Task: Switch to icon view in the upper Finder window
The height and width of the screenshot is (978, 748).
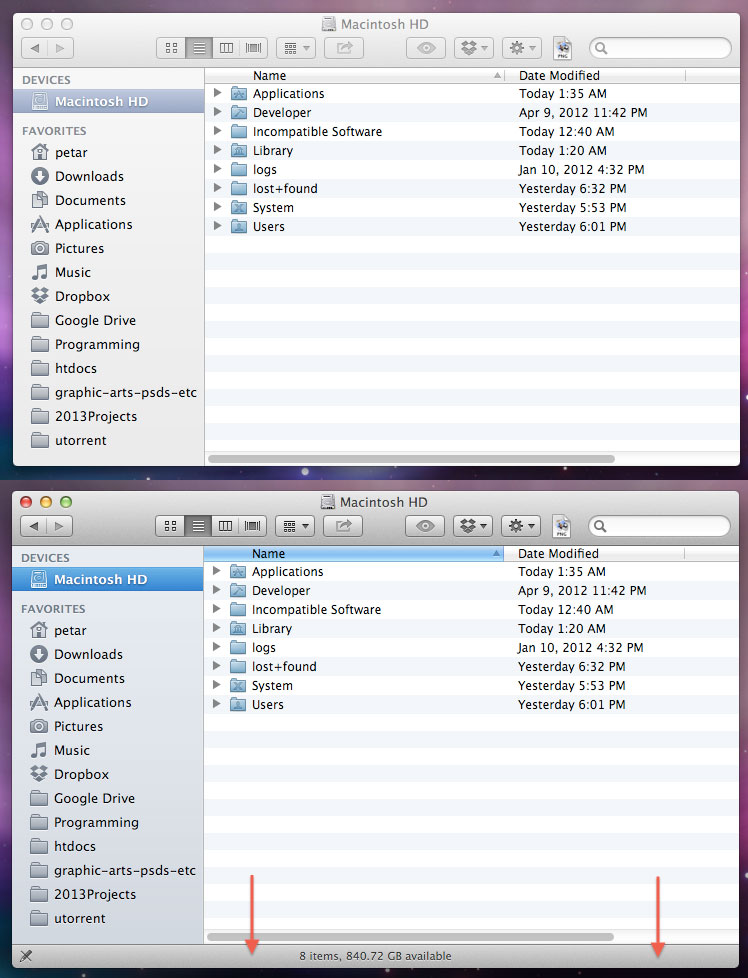Action: click(171, 48)
